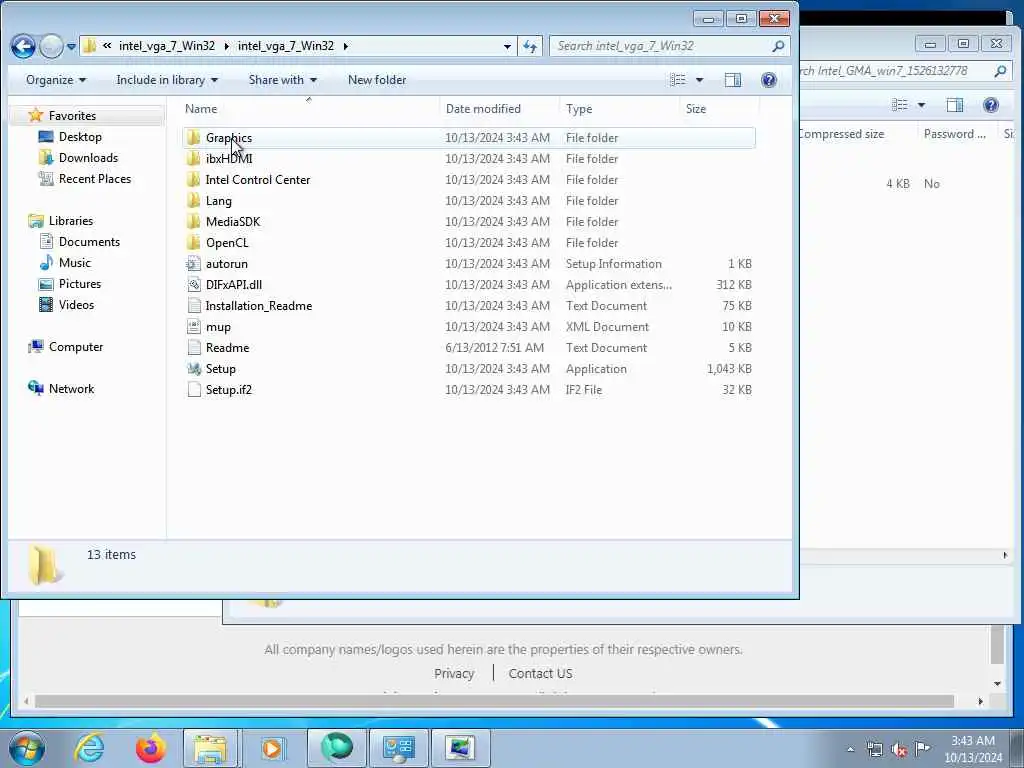Click the taskbar clock showing 3:43 AM

[x=973, y=749]
